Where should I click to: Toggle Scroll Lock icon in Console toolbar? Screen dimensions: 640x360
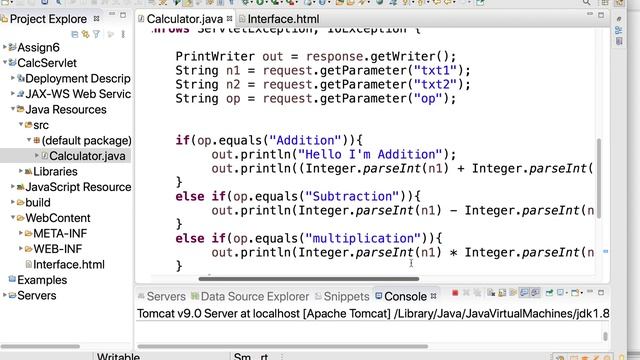pyautogui.click(x=502, y=293)
